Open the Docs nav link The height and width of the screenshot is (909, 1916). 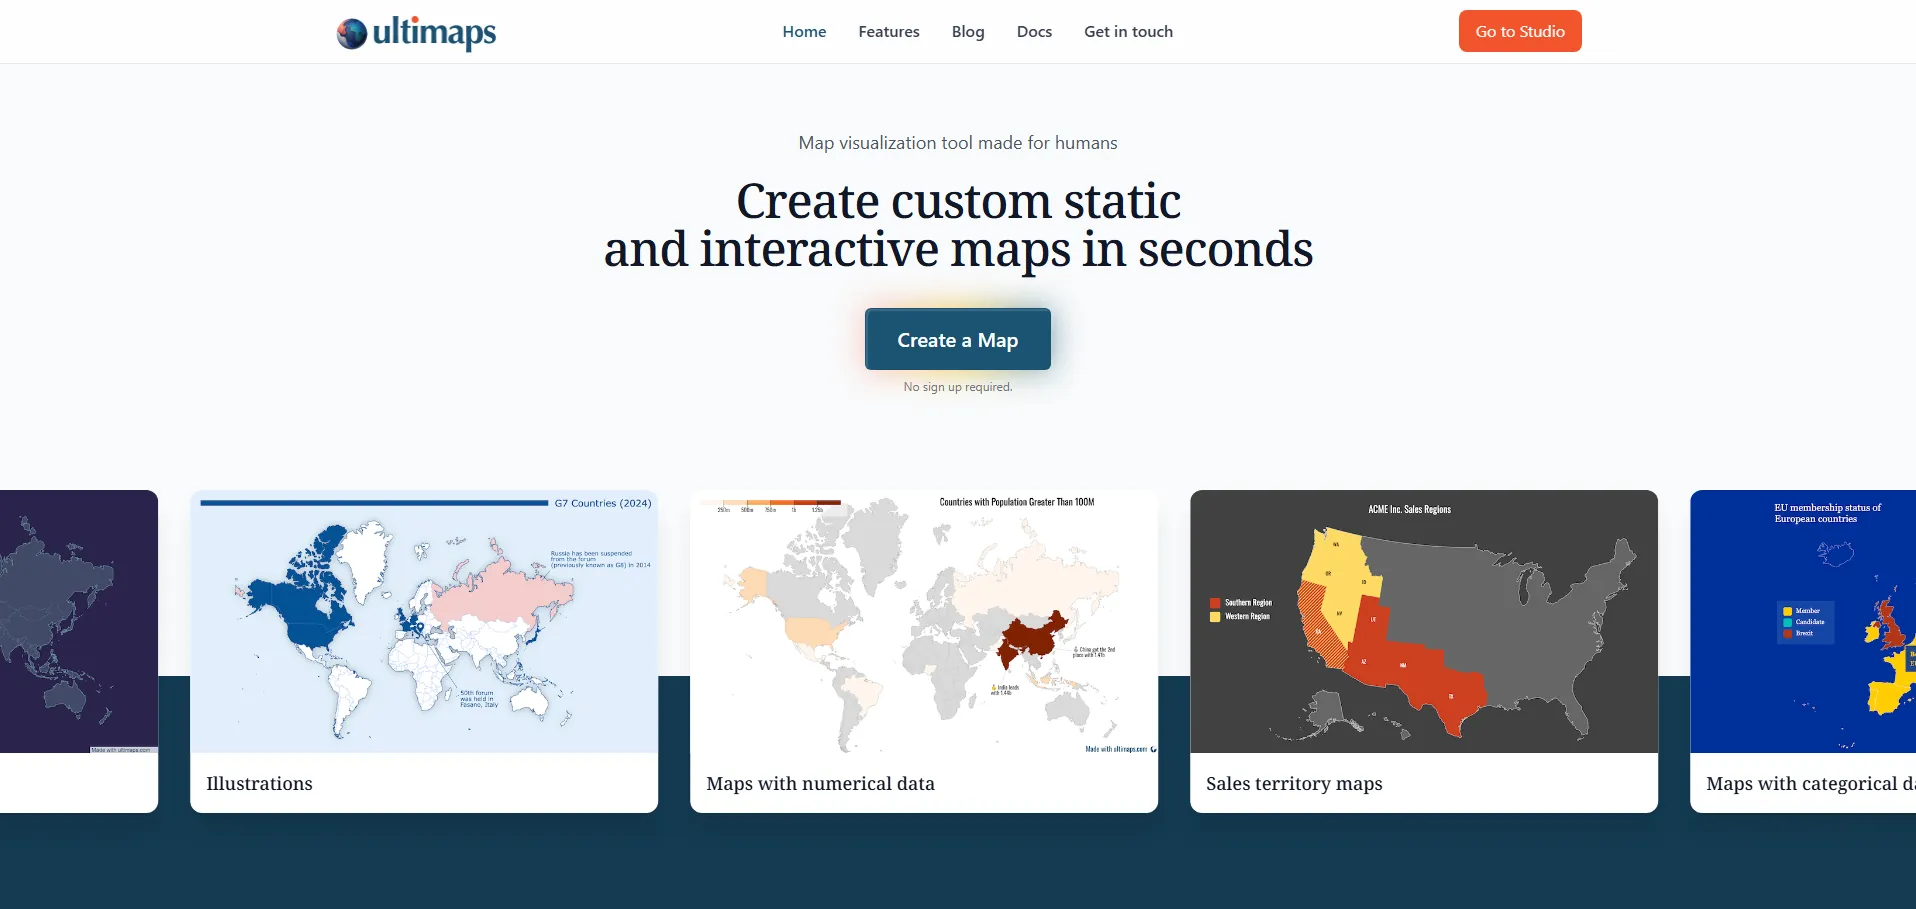pos(1034,32)
